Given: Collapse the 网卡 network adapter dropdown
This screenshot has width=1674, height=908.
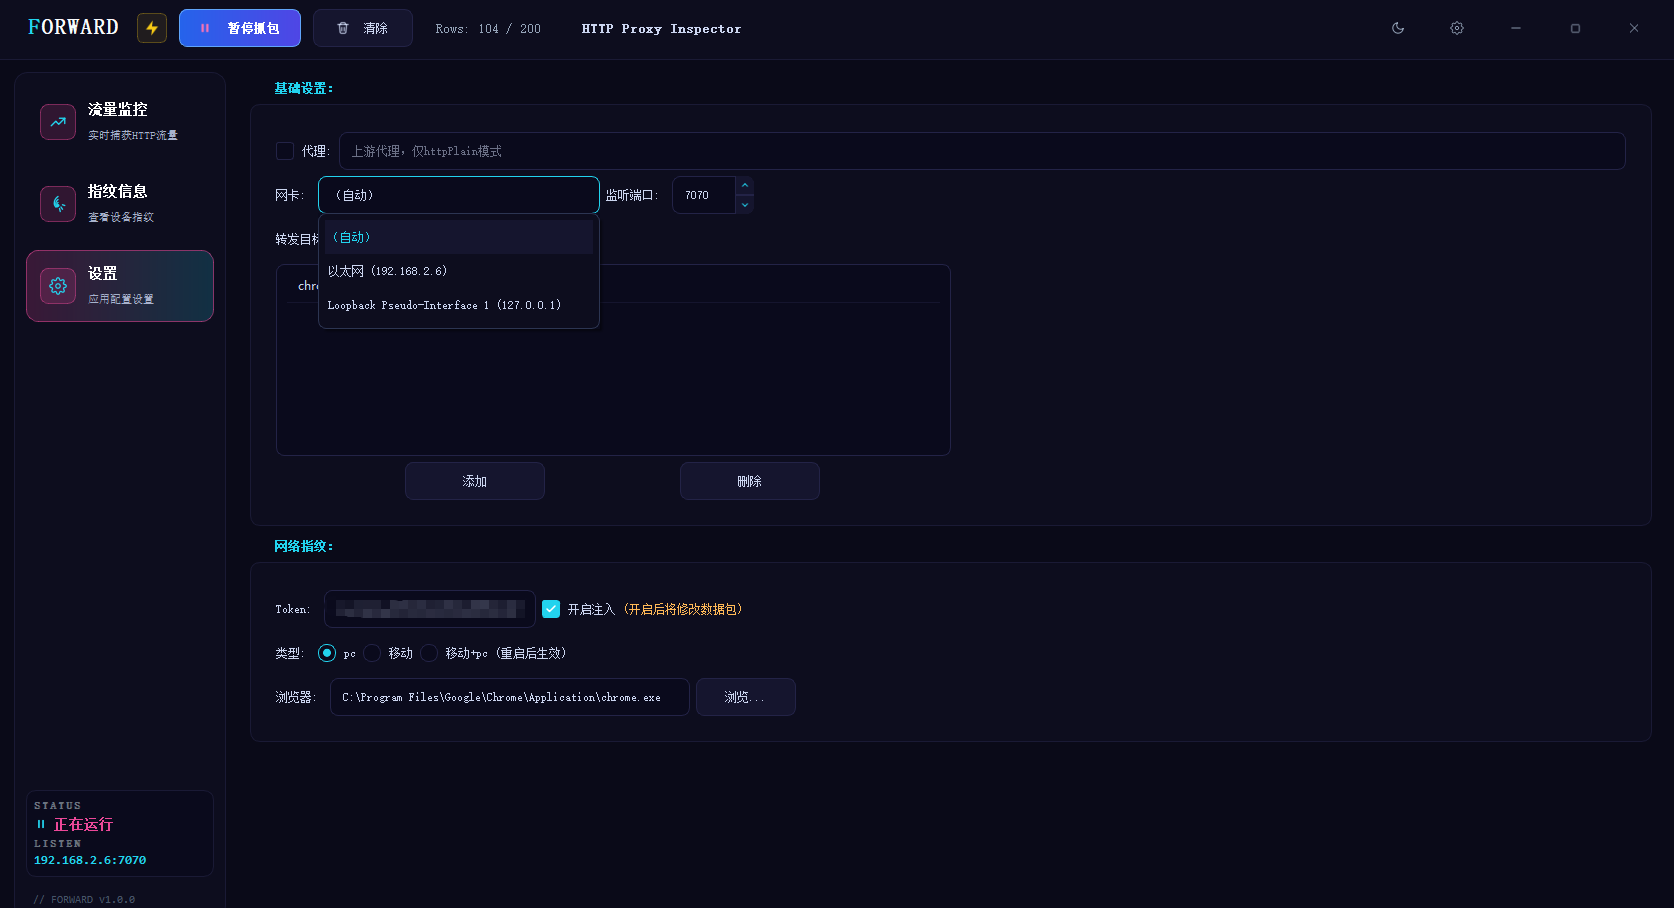Looking at the screenshot, I should pos(459,195).
